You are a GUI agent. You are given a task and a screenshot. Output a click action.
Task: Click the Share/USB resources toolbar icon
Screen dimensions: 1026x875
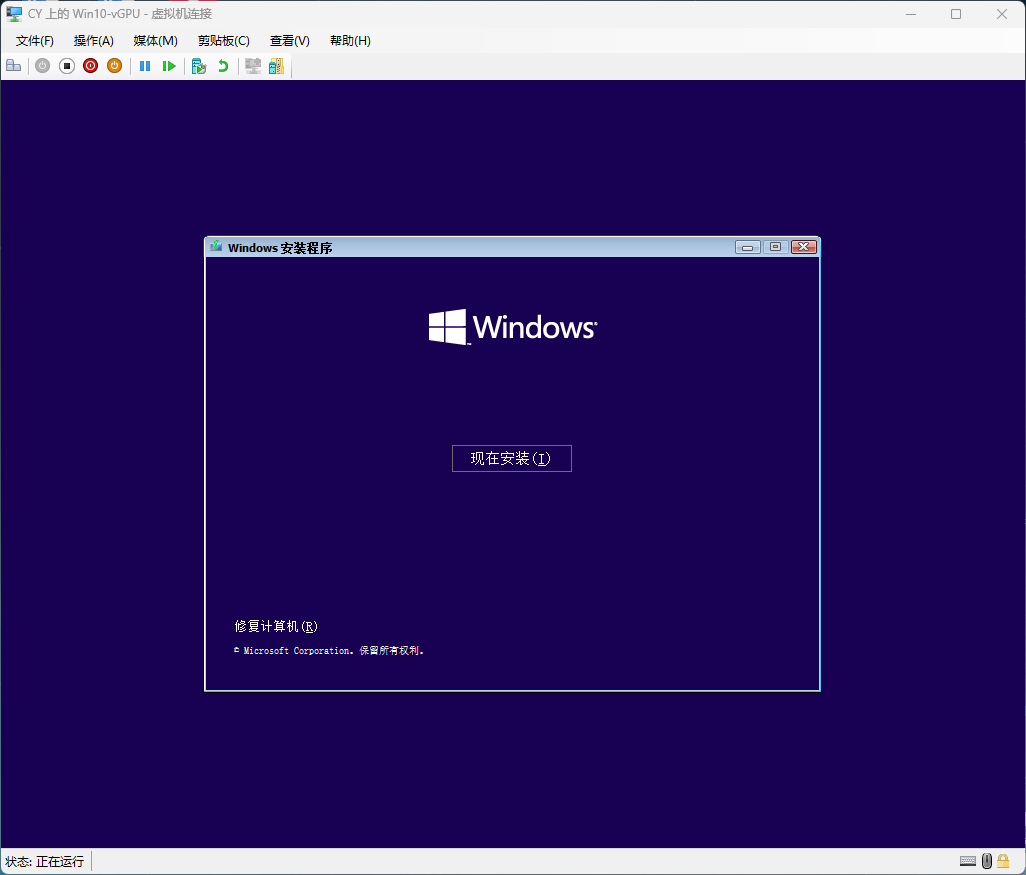pos(276,66)
